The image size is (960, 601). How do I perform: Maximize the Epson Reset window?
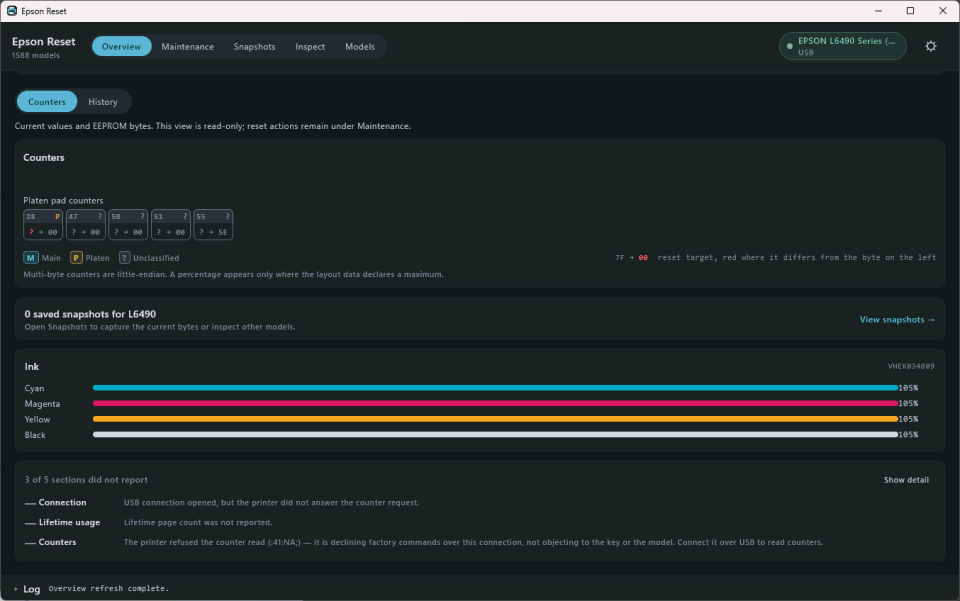[910, 11]
